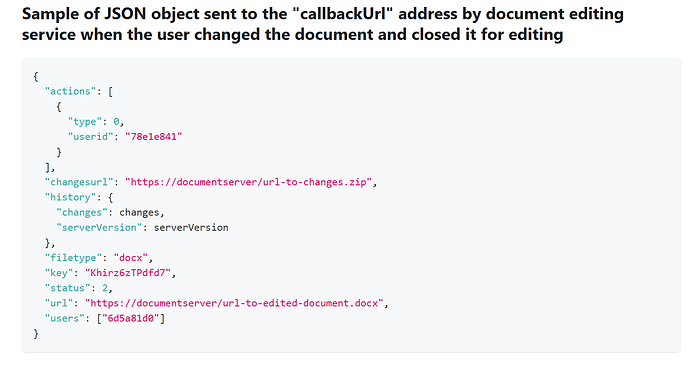The image size is (690, 371).
Task: Select the "docx" filetype value
Action: pyautogui.click(x=131, y=258)
